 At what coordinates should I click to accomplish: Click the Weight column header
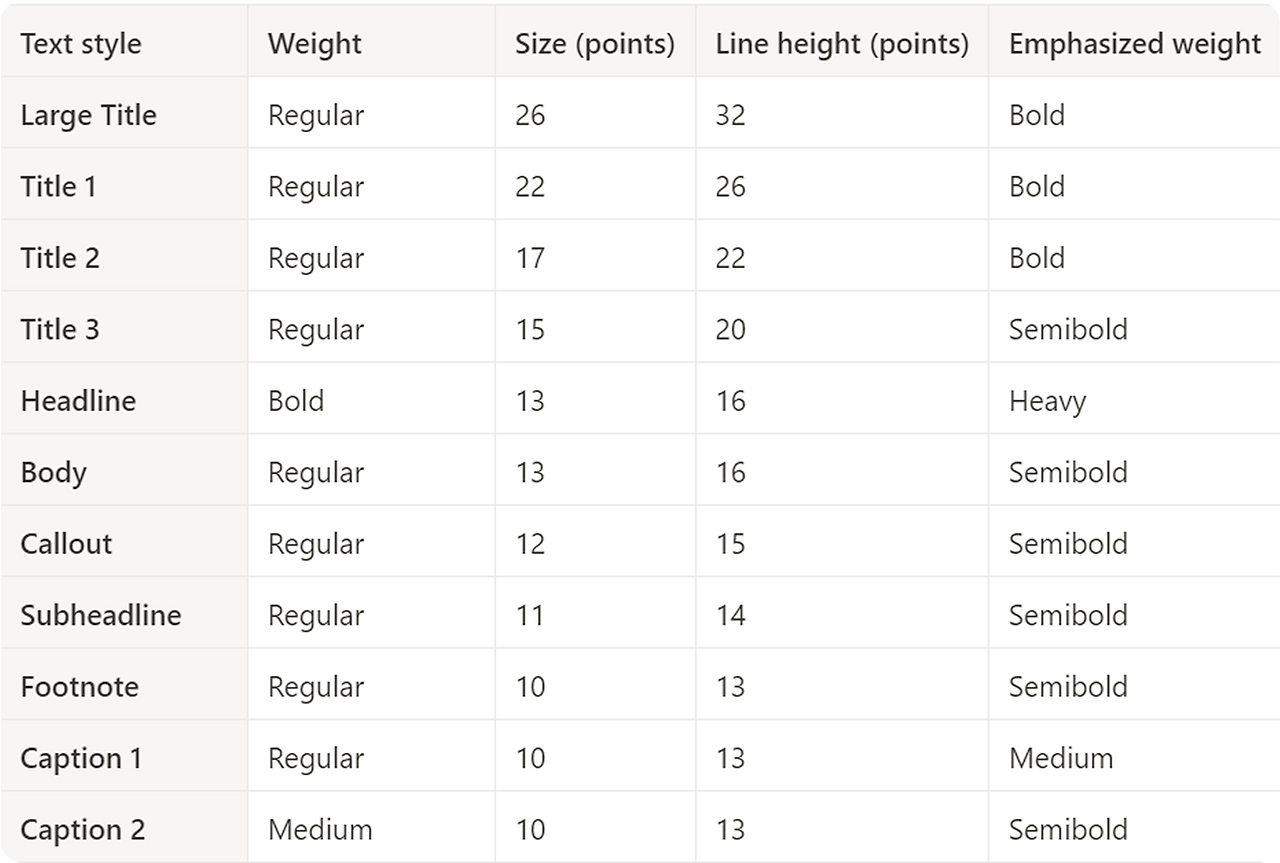pyautogui.click(x=314, y=44)
